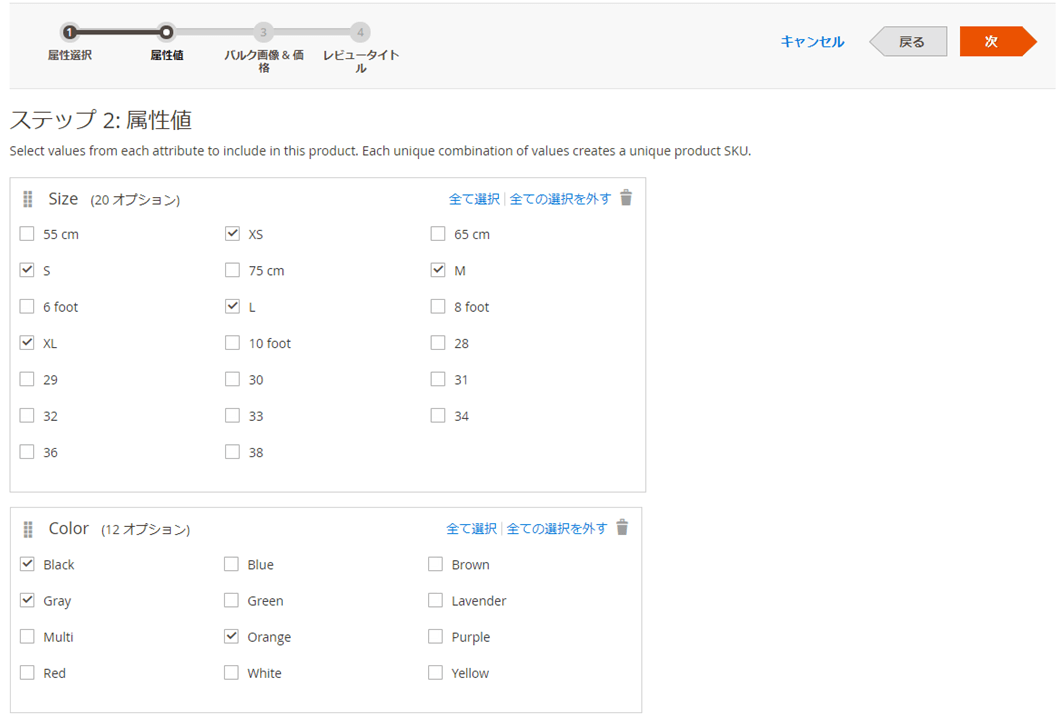Click the キャンセル link
This screenshot has width=1061, height=724.
click(811, 41)
